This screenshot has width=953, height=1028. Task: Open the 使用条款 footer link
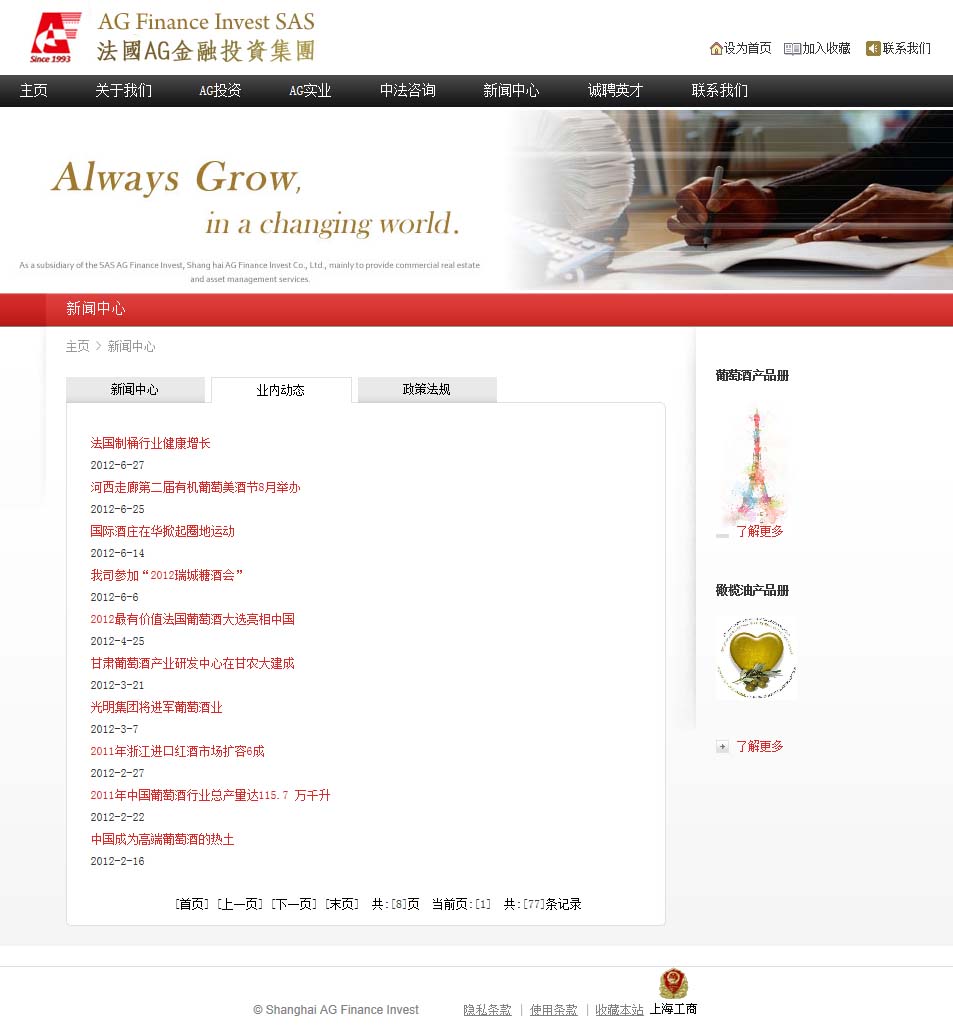553,1010
